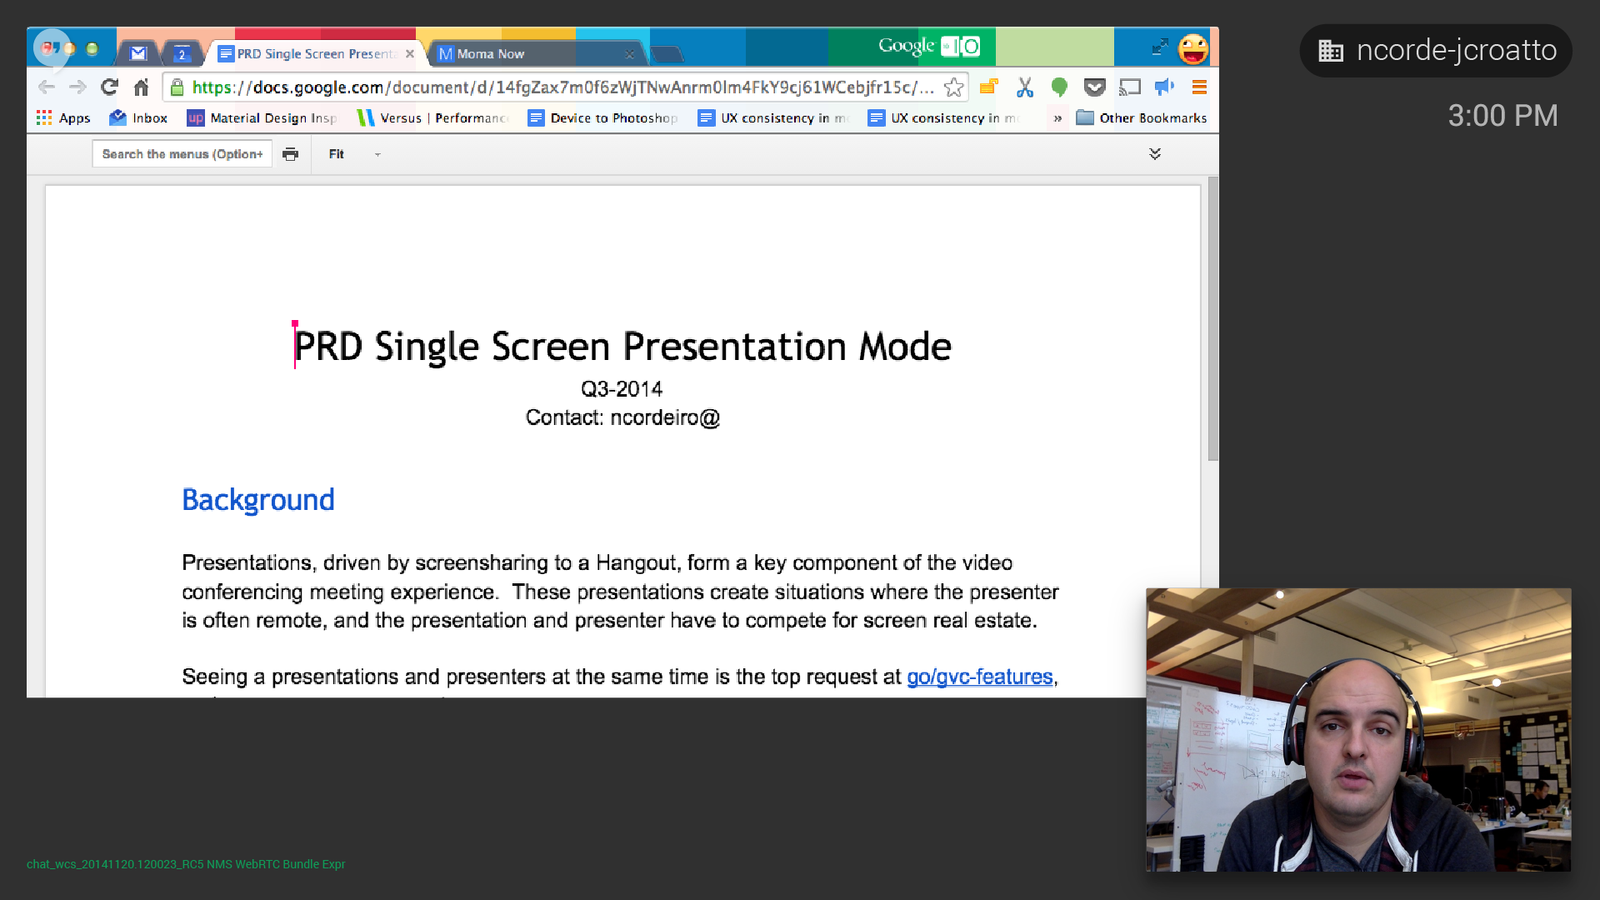Bookmark this page with the star icon
Screen dimensions: 1600x900
(954, 87)
